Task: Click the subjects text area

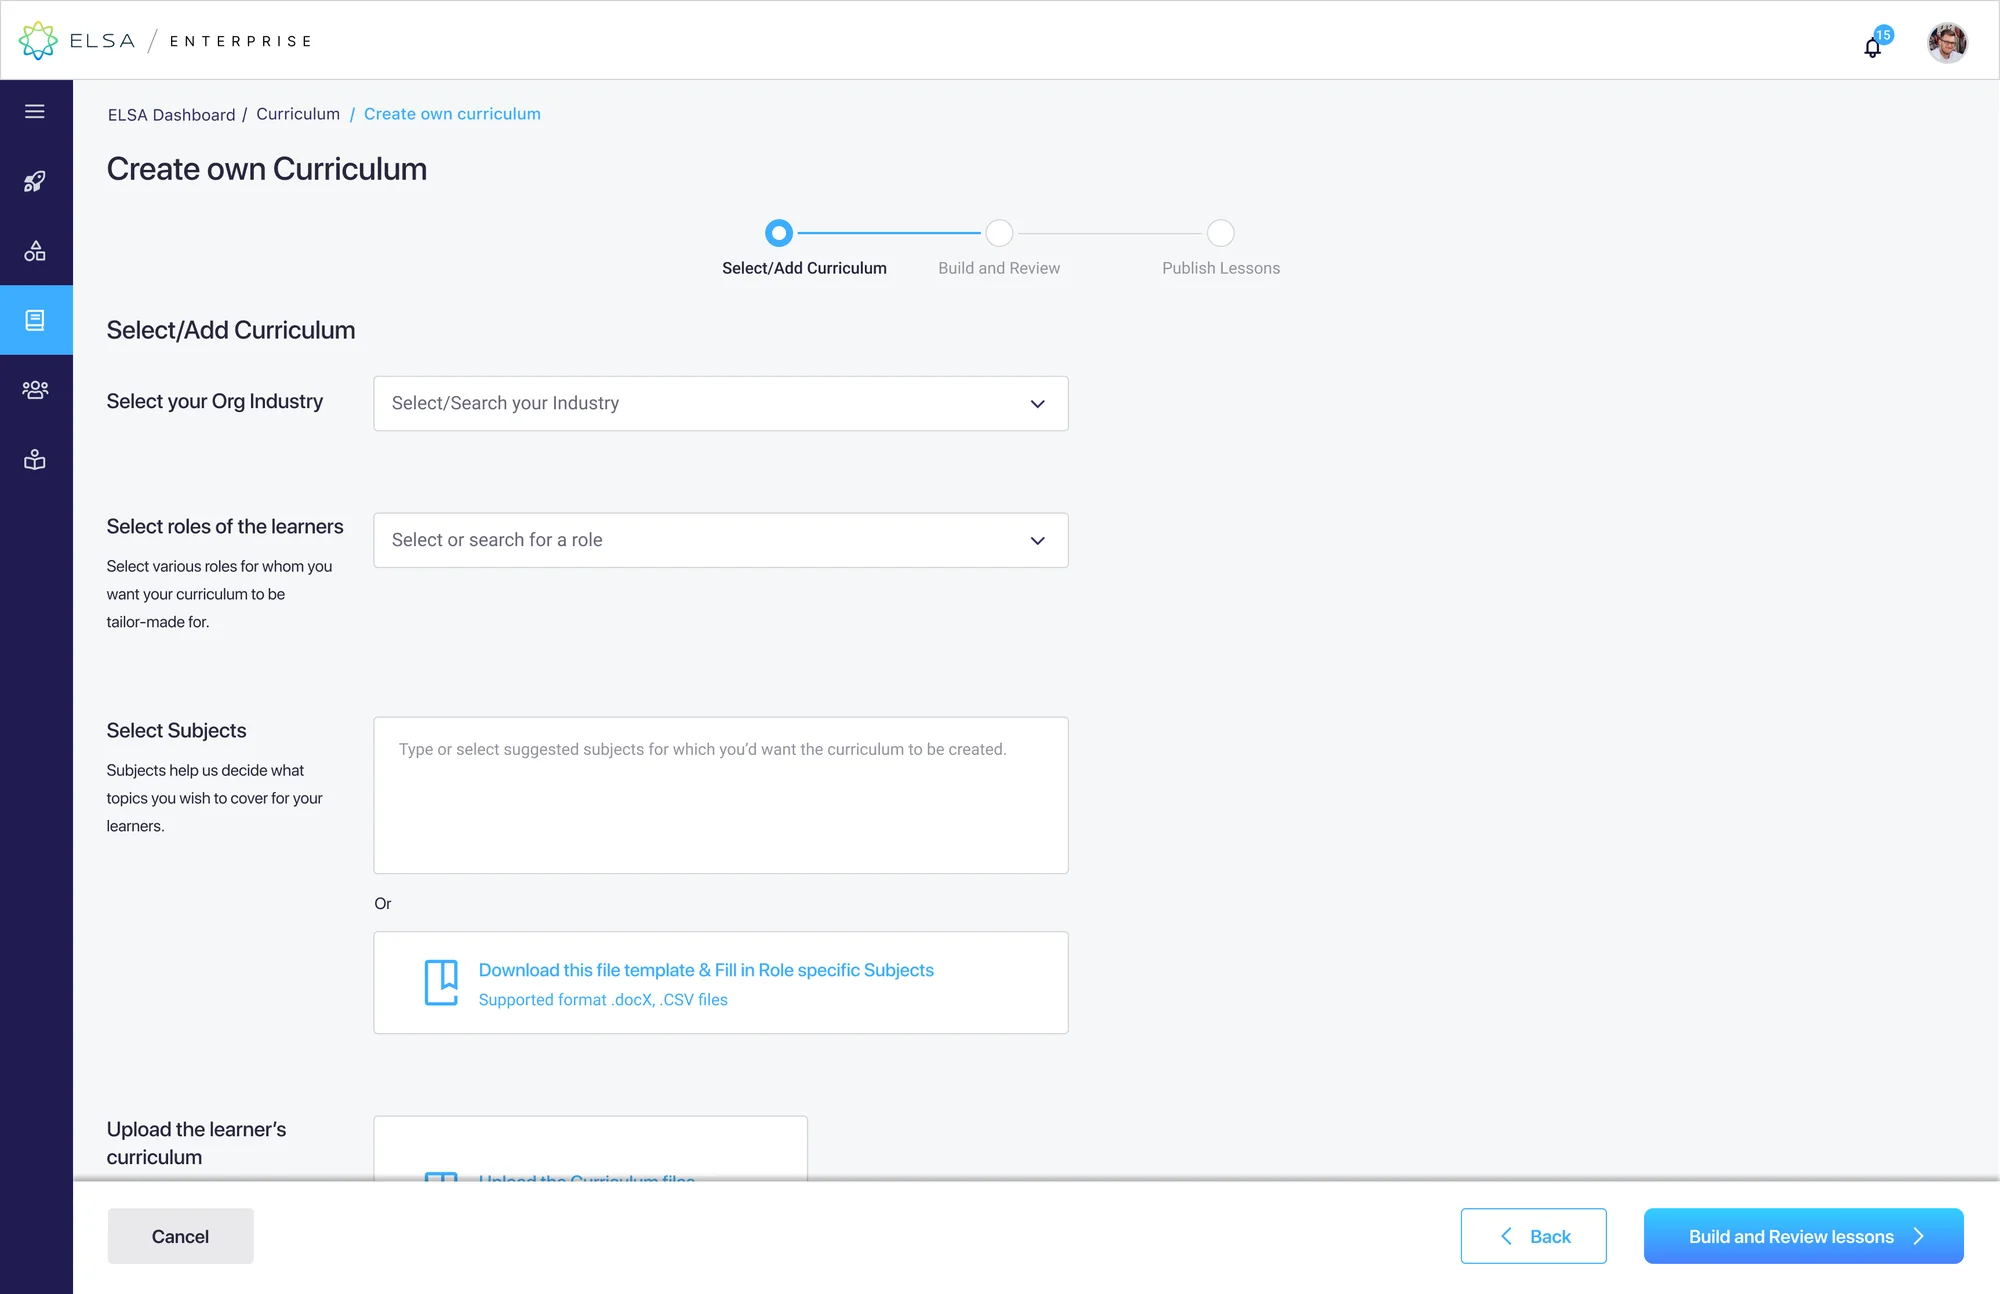Action: tap(720, 795)
